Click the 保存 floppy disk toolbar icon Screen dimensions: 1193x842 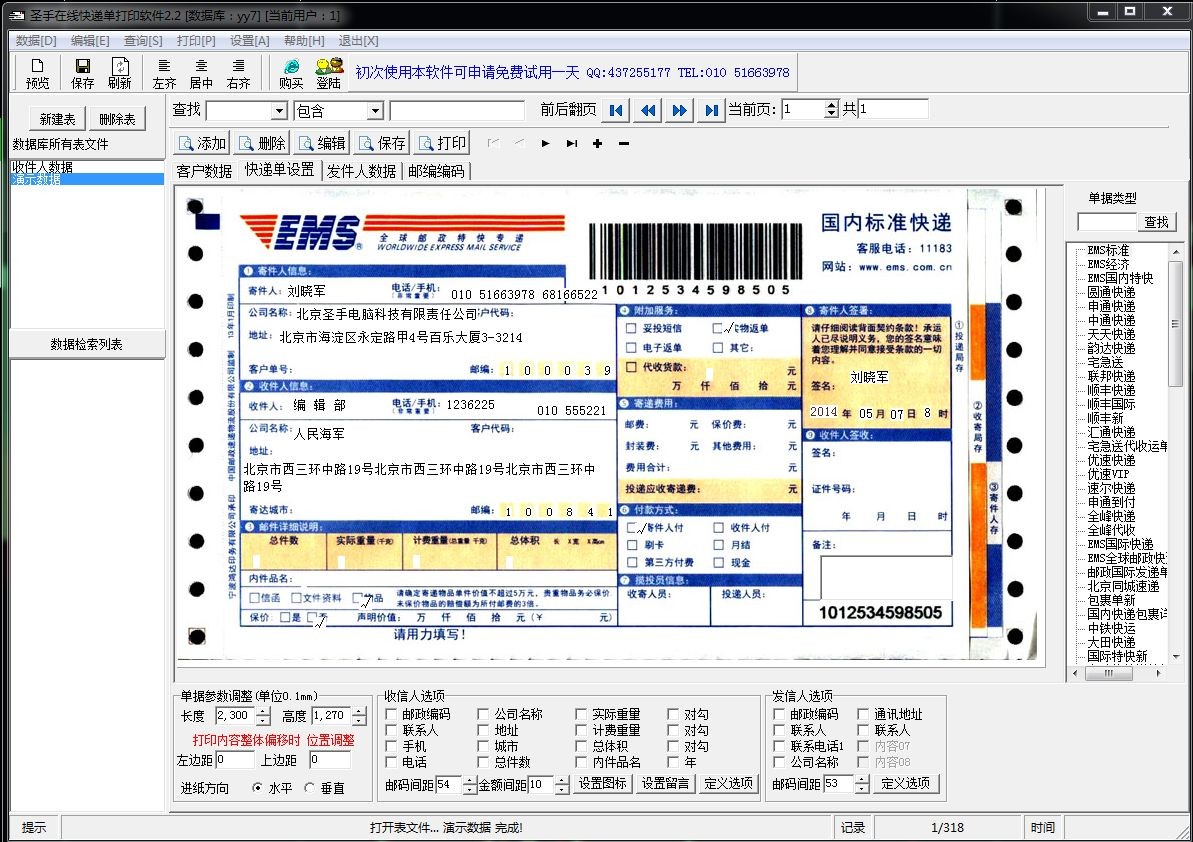(82, 73)
